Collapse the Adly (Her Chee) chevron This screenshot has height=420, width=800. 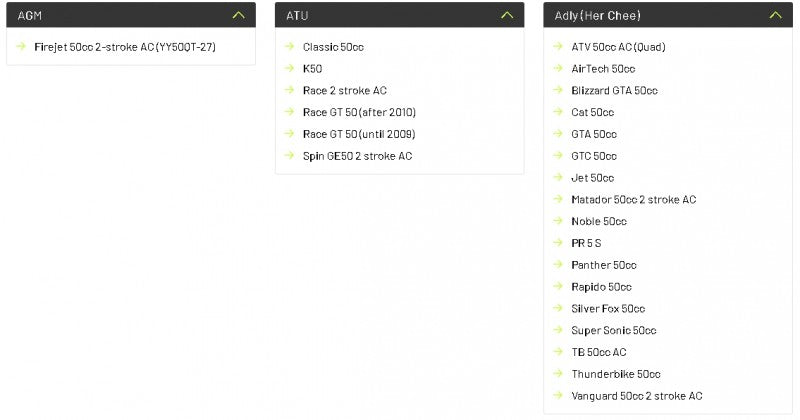point(775,15)
